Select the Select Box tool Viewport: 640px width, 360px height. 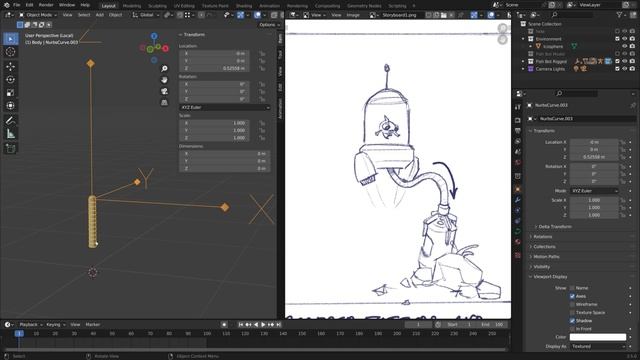point(11,39)
